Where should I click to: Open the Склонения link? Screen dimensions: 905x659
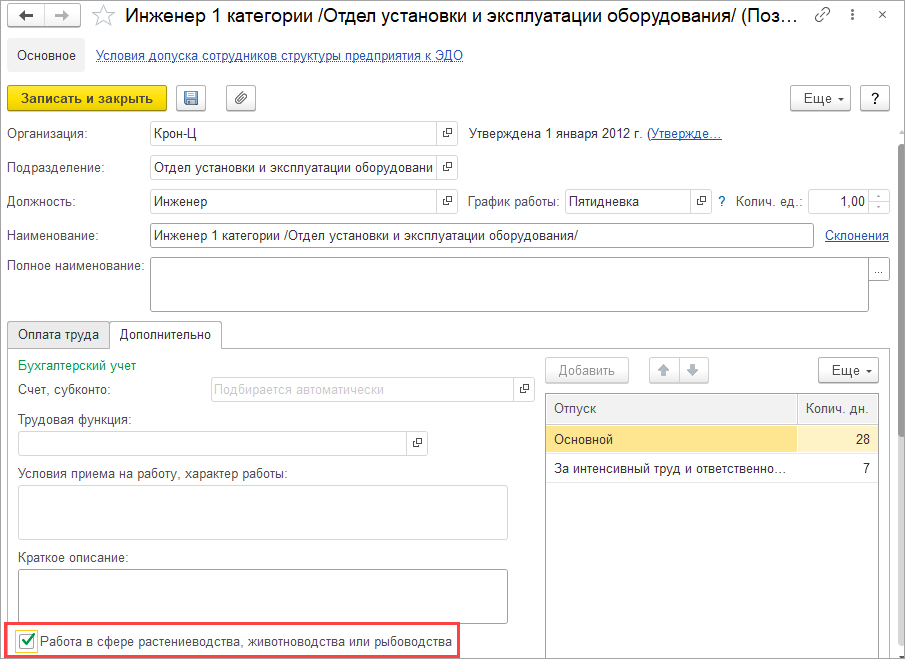(x=856, y=235)
